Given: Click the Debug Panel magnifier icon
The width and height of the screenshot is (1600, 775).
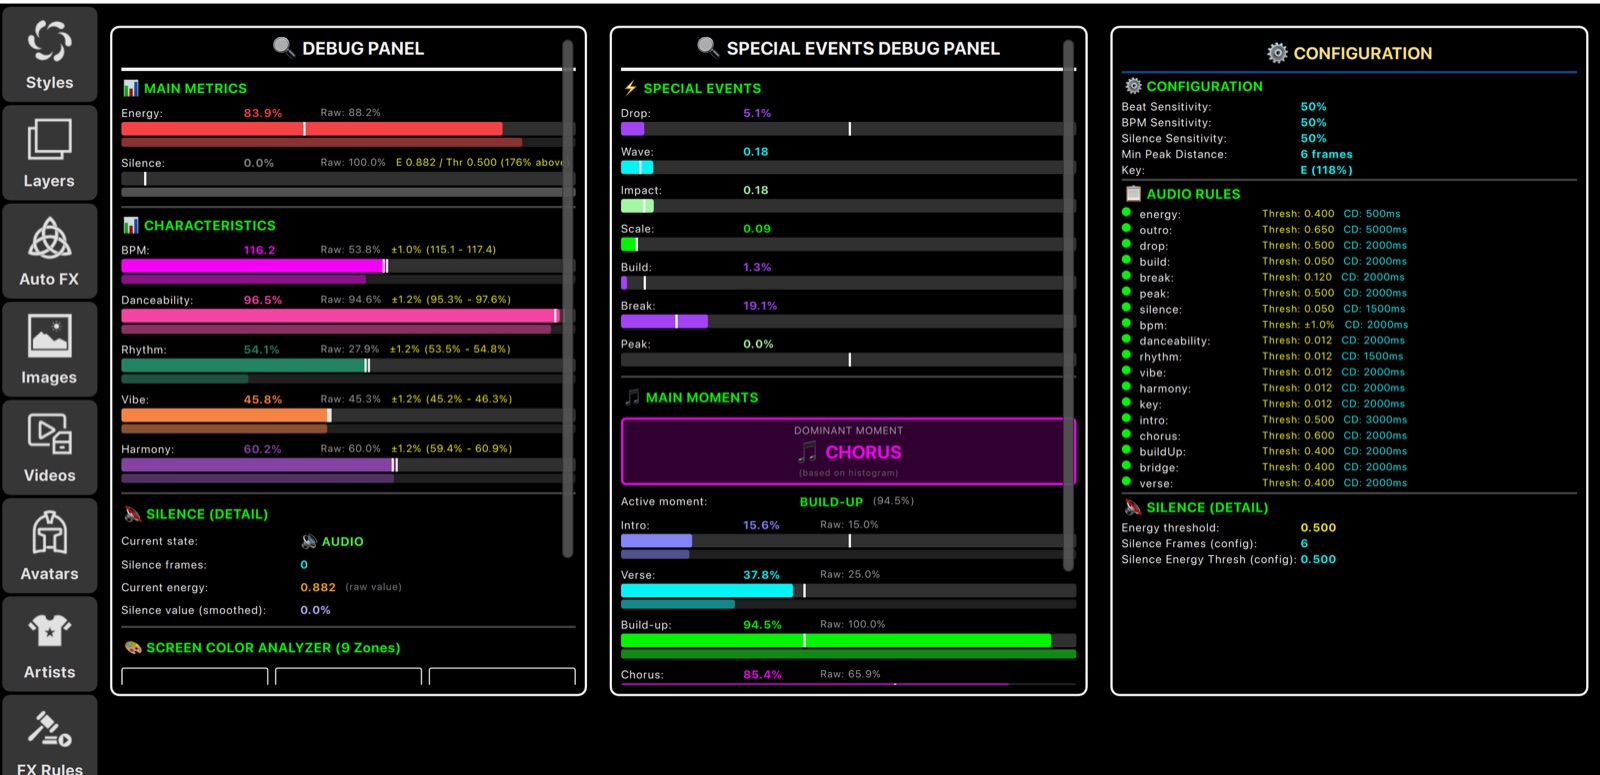Looking at the screenshot, I should [284, 47].
